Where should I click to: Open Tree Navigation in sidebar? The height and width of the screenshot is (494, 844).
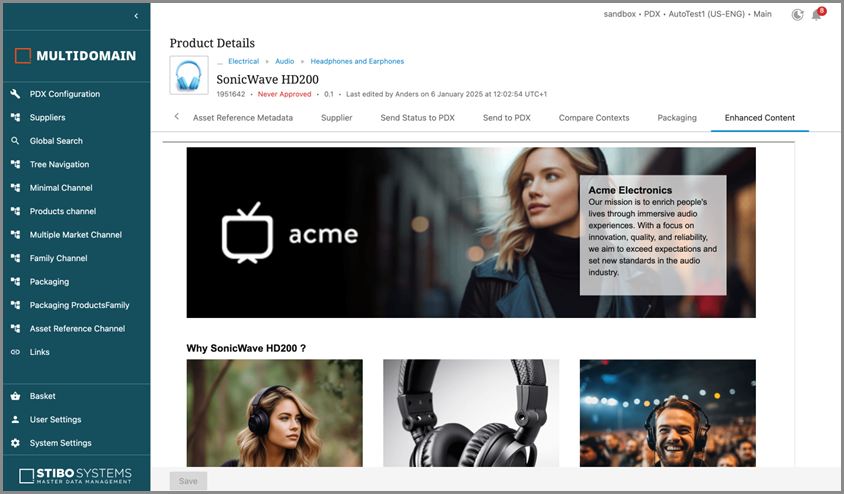(59, 164)
